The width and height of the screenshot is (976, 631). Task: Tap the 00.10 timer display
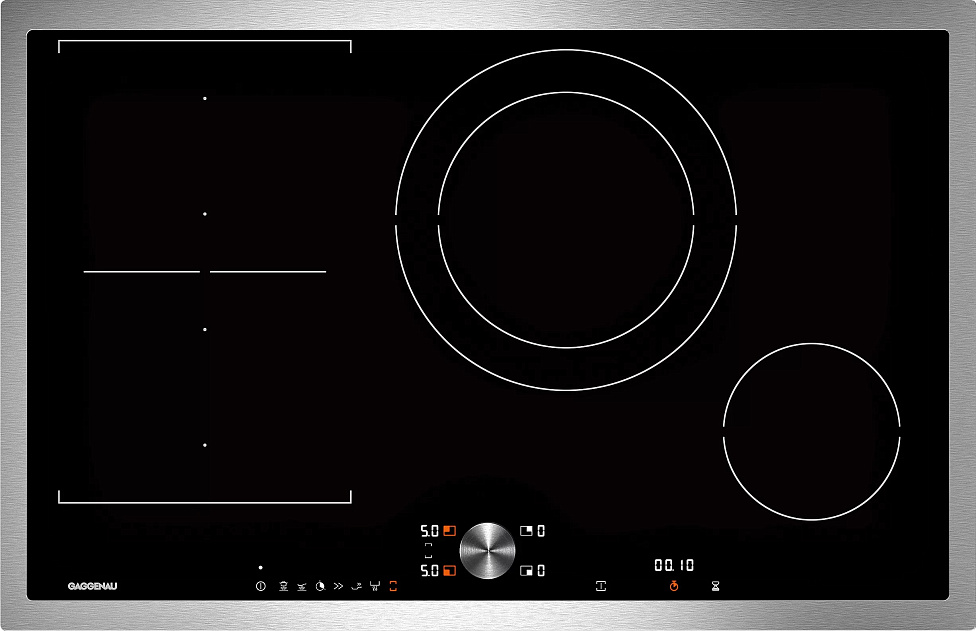tap(674, 565)
